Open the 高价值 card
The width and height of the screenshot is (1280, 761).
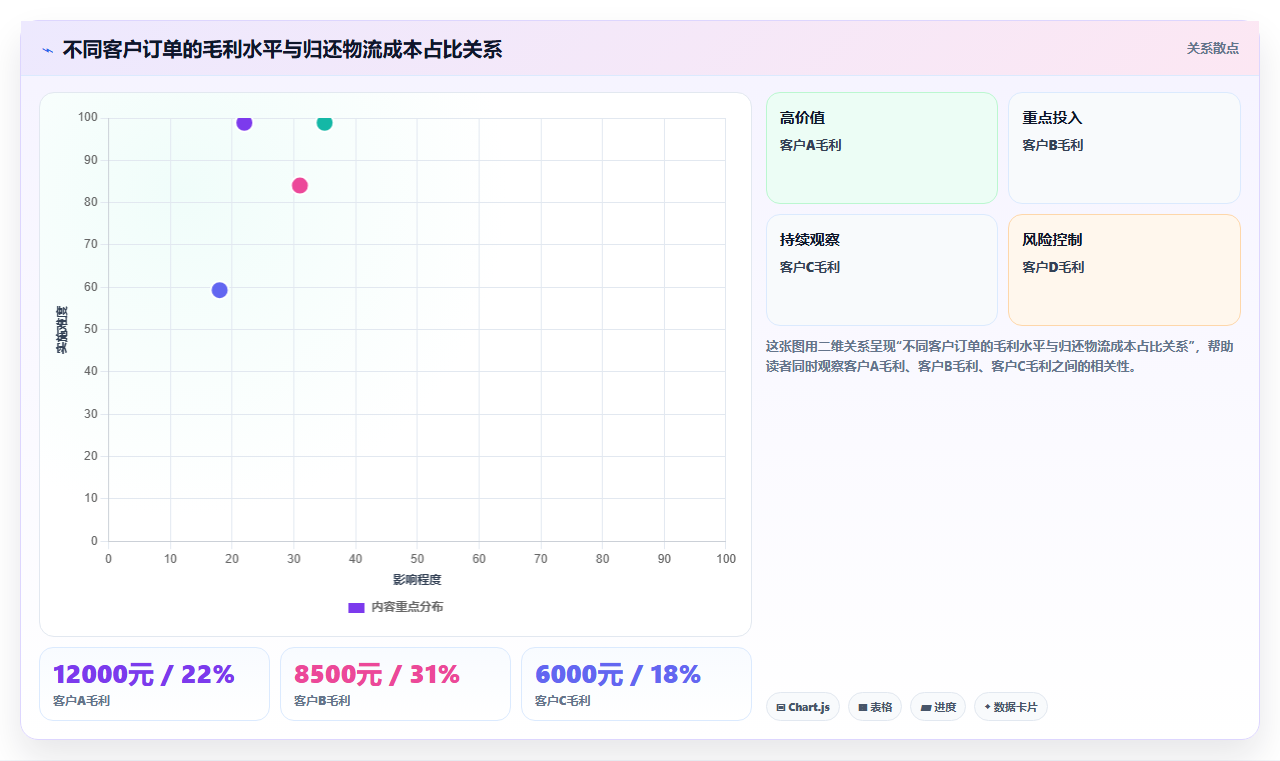coord(882,148)
